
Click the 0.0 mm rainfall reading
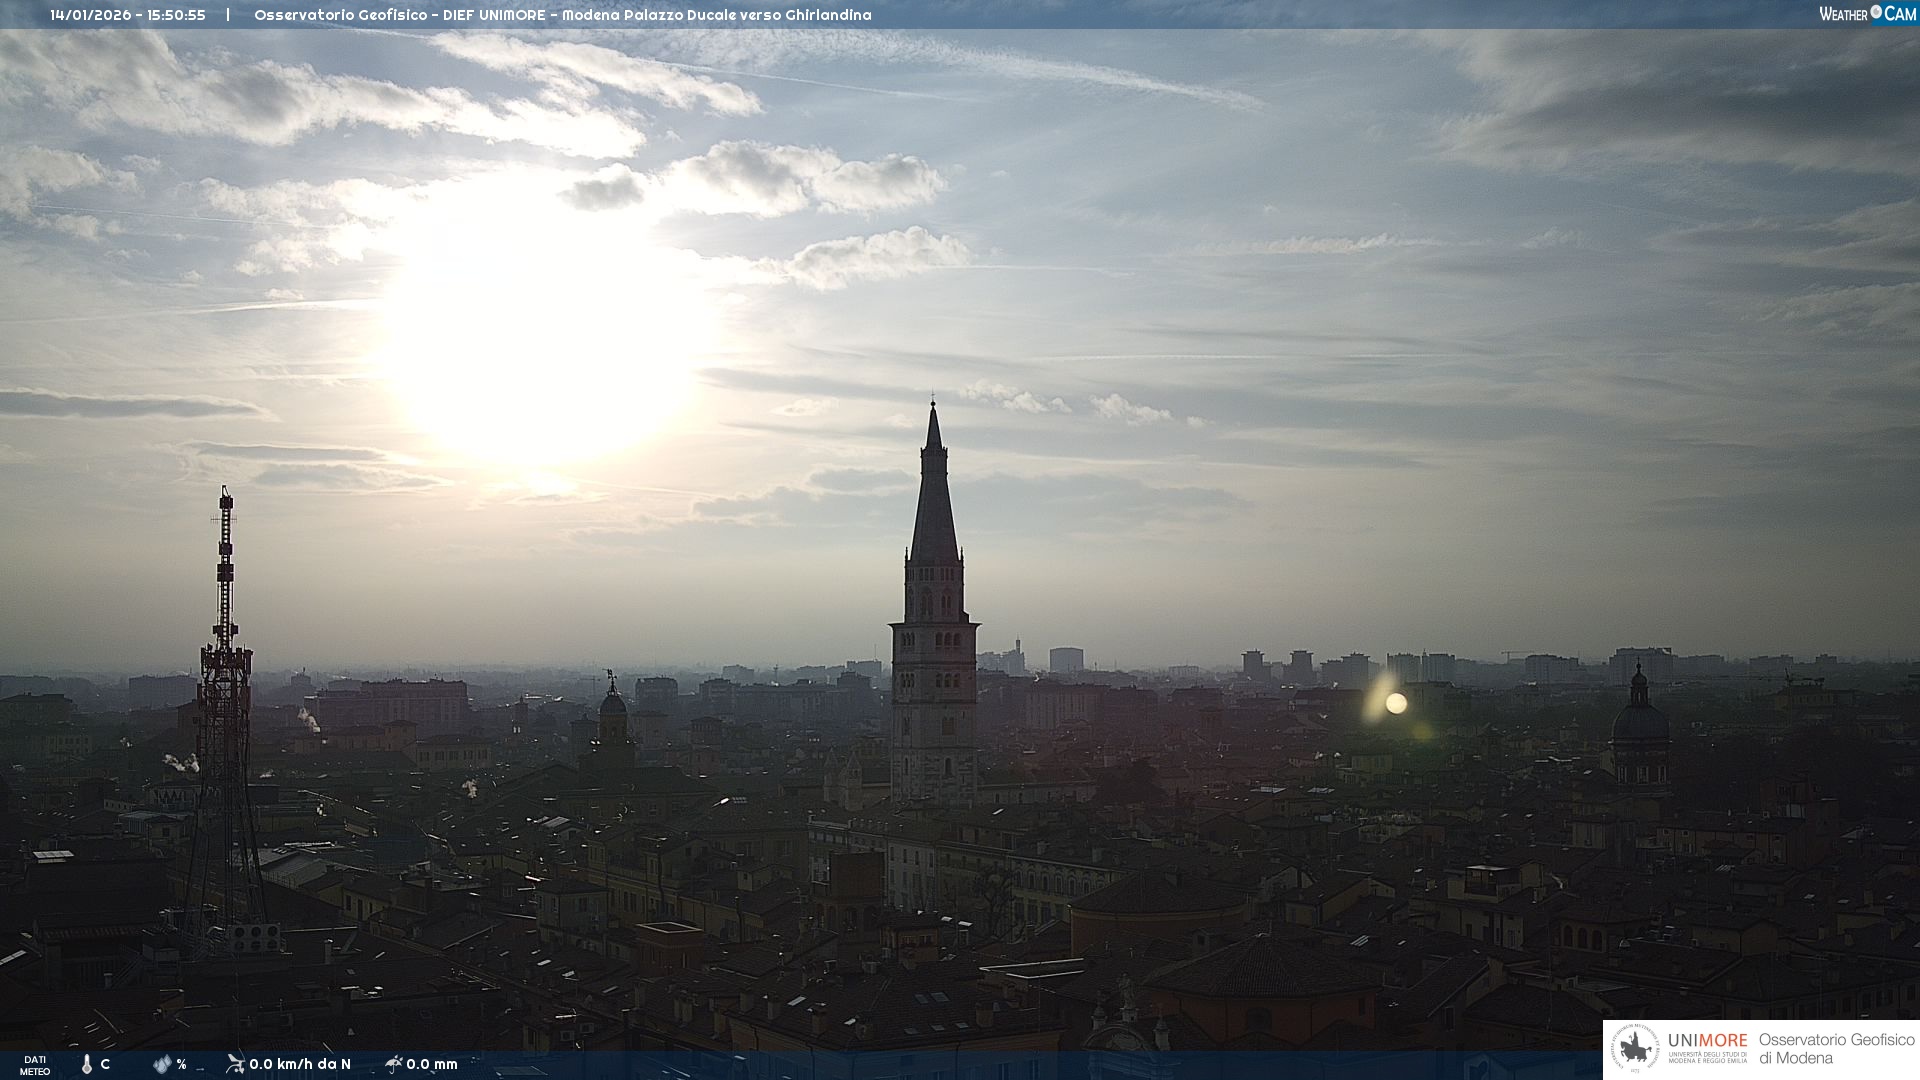pyautogui.click(x=432, y=1064)
